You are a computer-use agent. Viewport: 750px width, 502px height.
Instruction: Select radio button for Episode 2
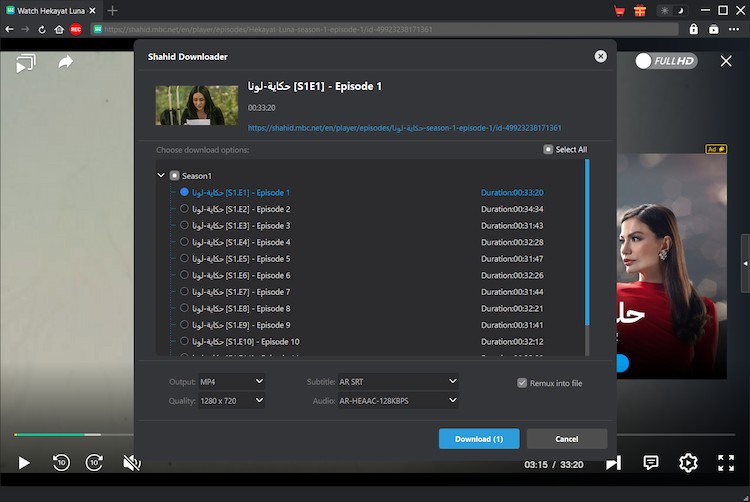[x=184, y=209]
